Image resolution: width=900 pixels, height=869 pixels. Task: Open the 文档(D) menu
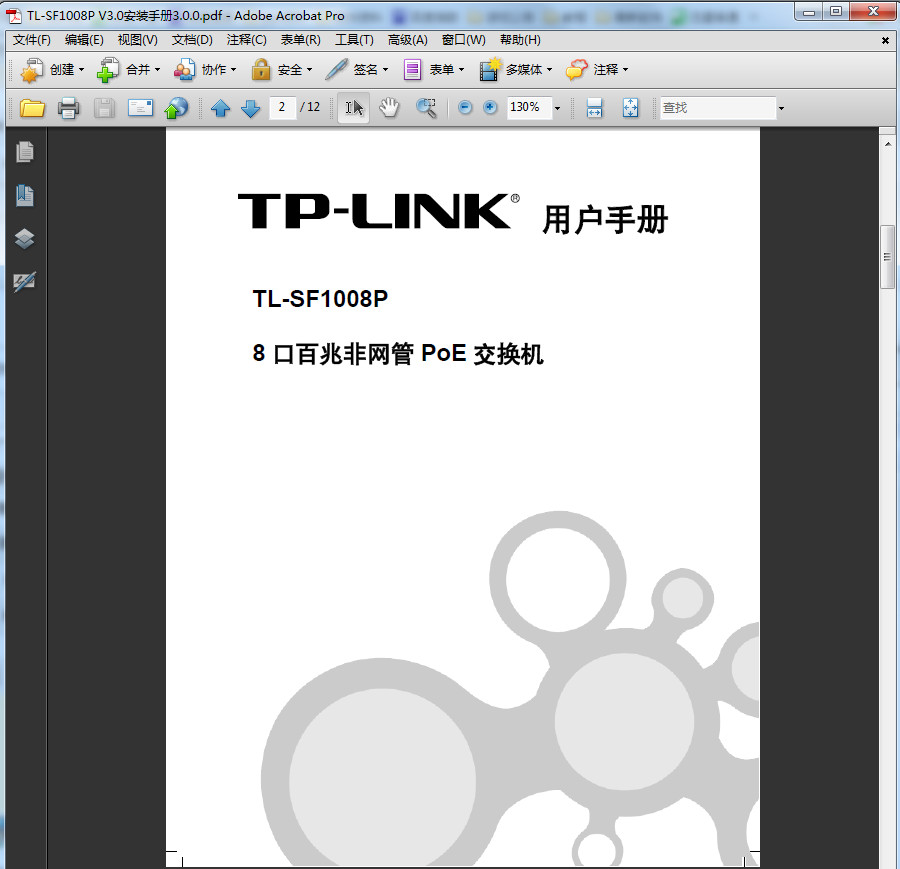click(192, 40)
